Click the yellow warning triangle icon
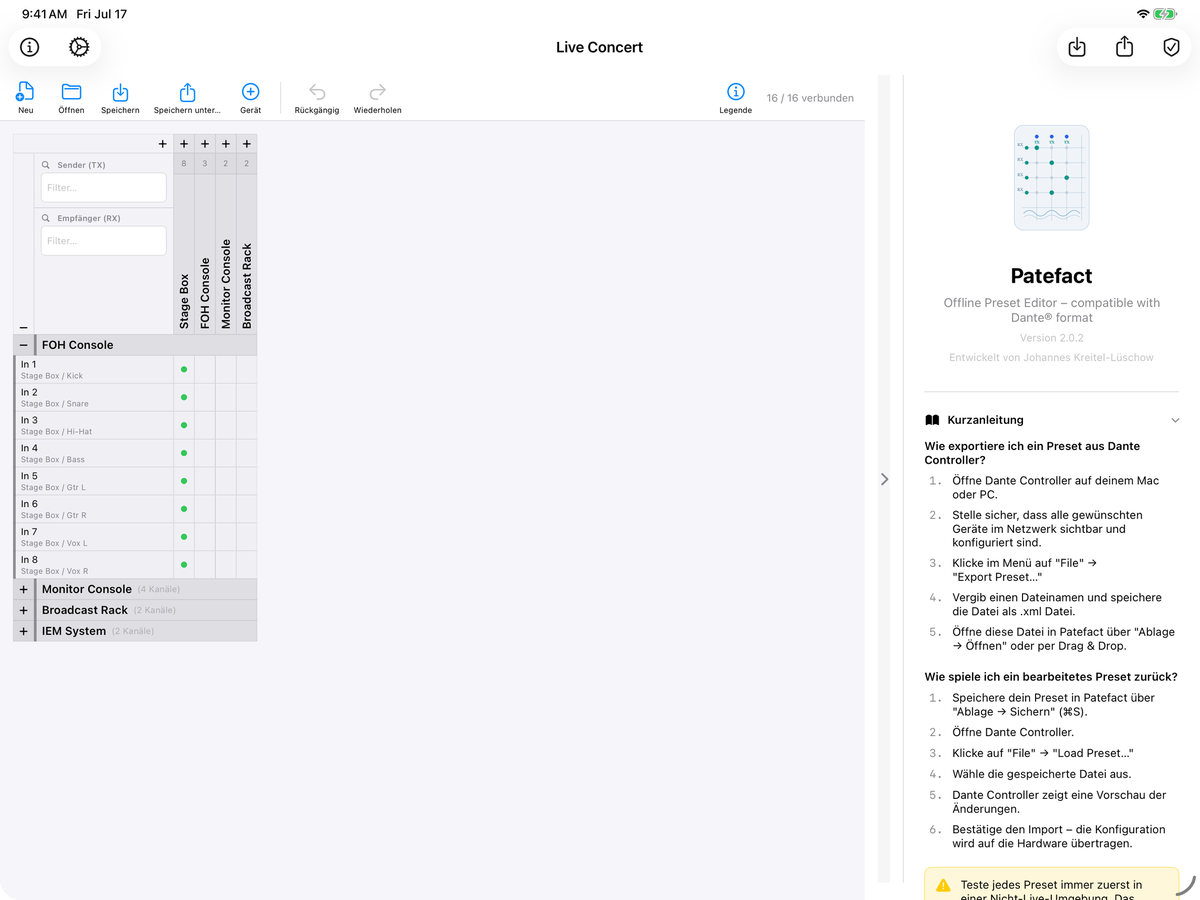The width and height of the screenshot is (1200, 900). (x=943, y=885)
